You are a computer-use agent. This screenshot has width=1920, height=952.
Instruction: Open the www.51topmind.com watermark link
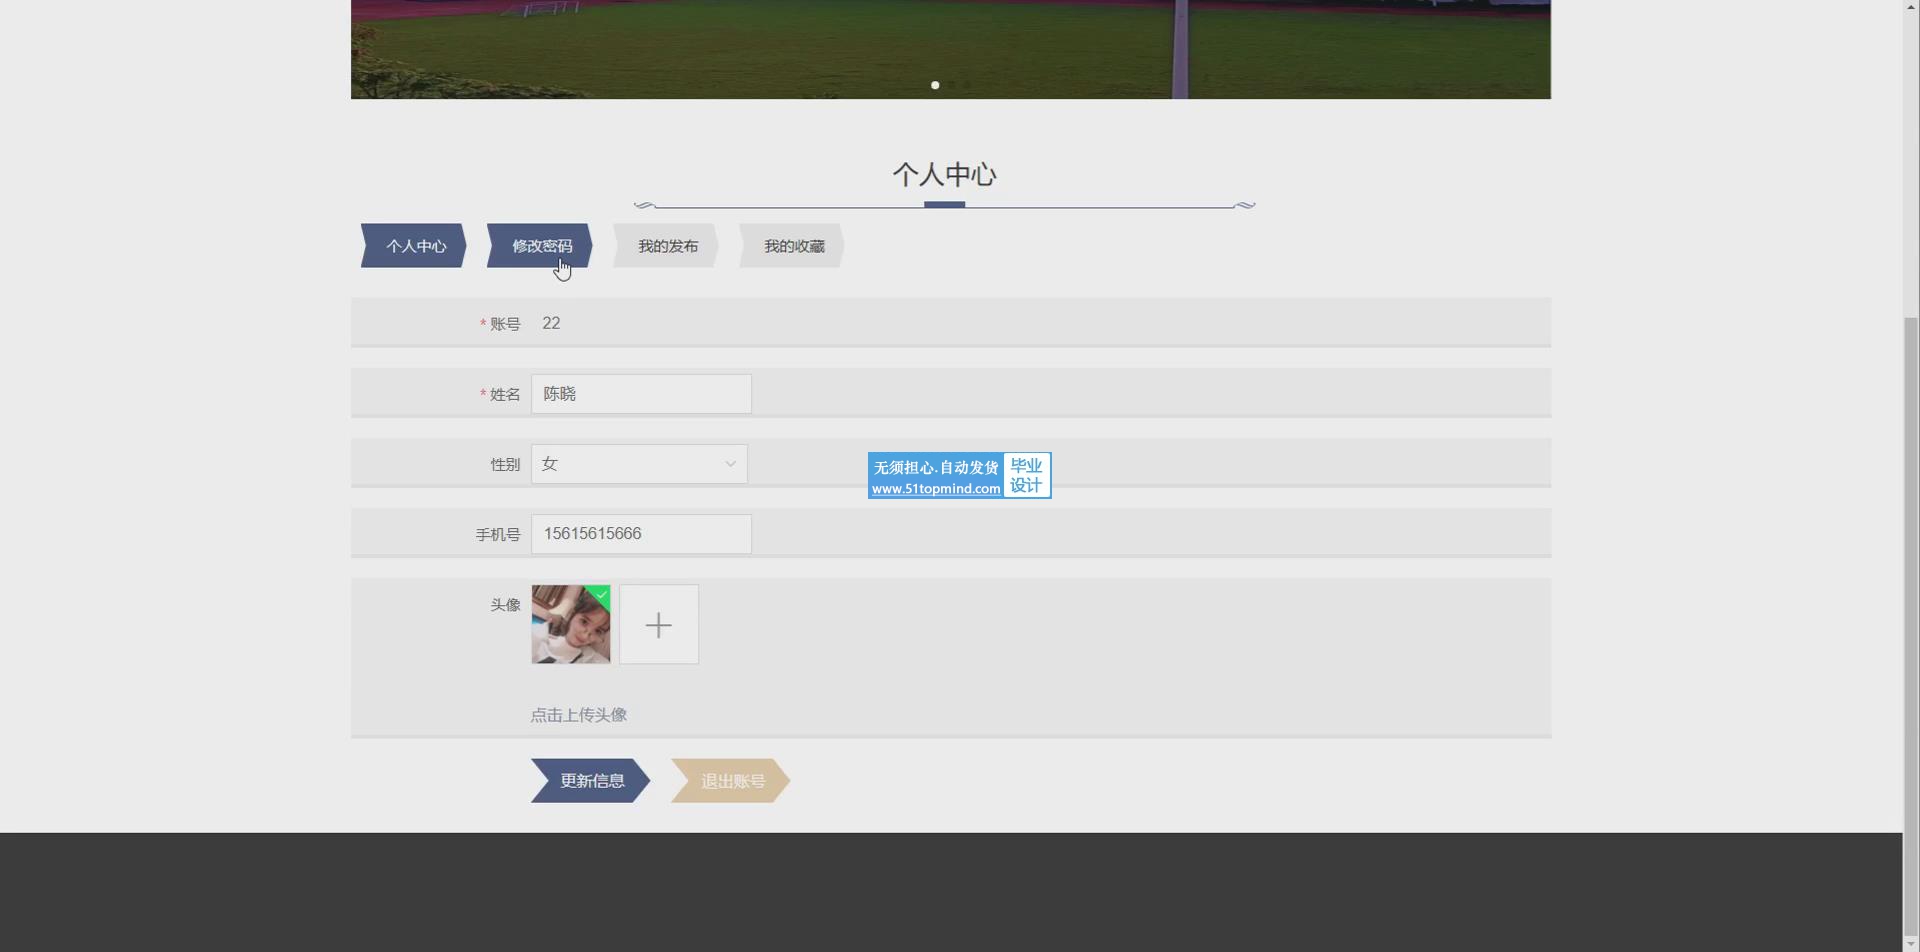935,489
